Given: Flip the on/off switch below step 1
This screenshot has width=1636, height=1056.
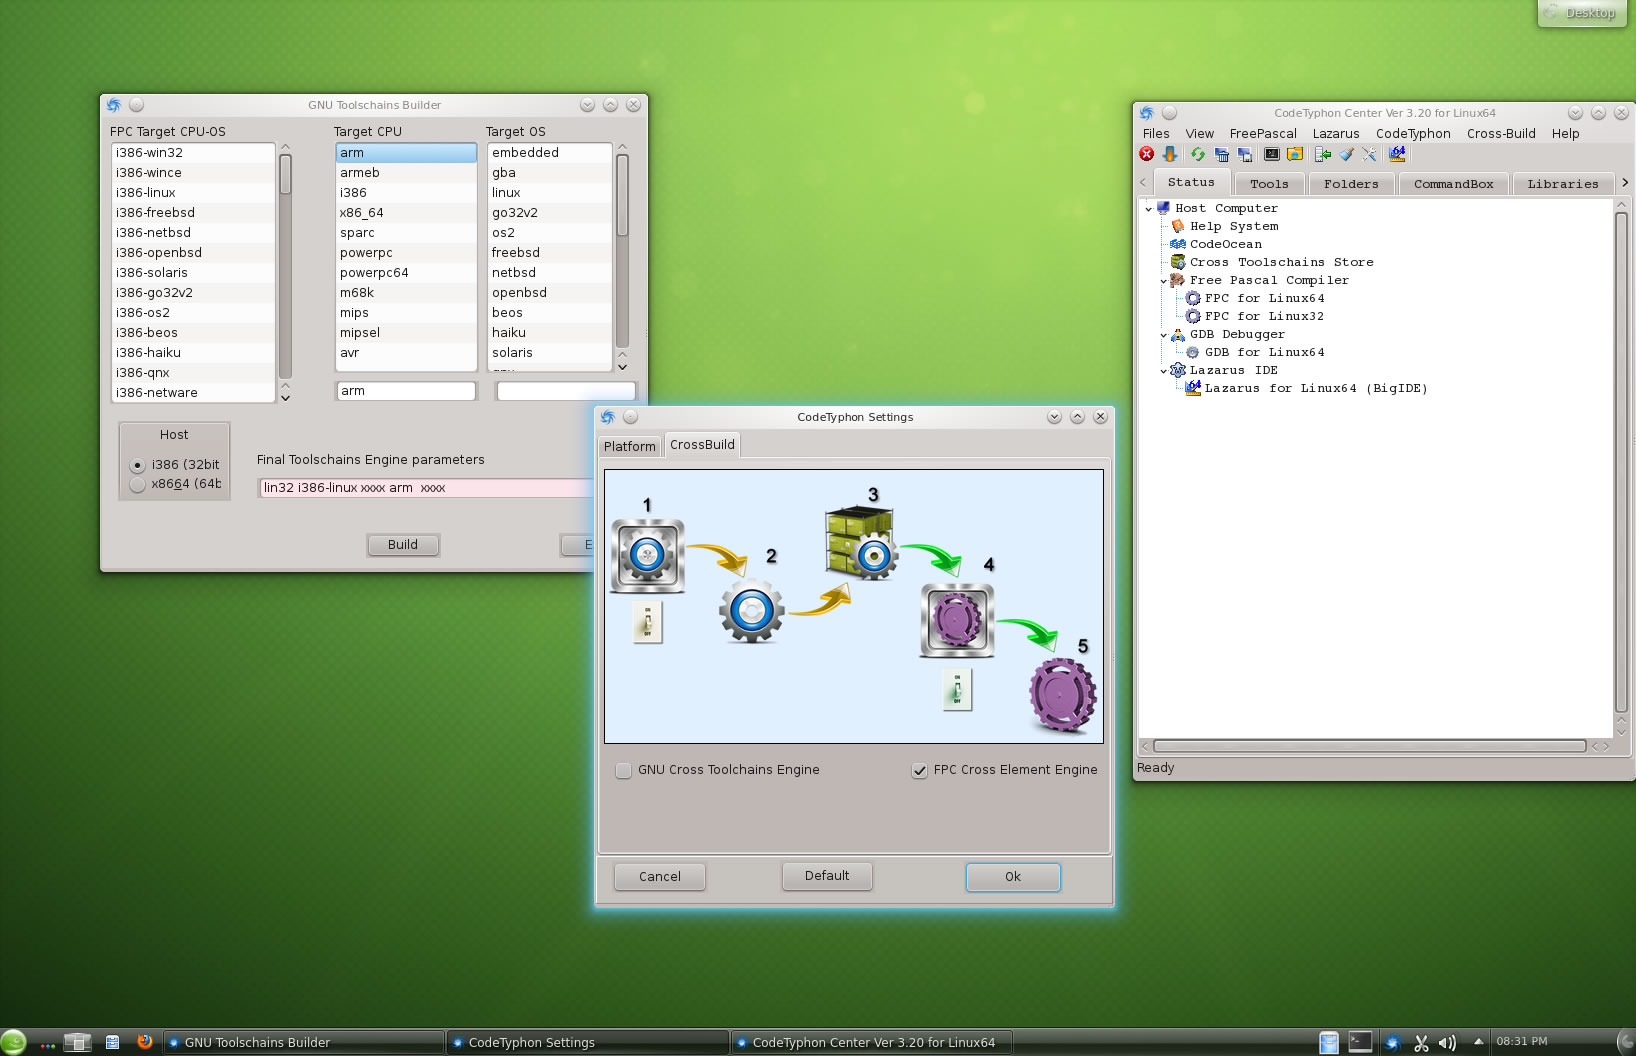Looking at the screenshot, I should [x=648, y=621].
